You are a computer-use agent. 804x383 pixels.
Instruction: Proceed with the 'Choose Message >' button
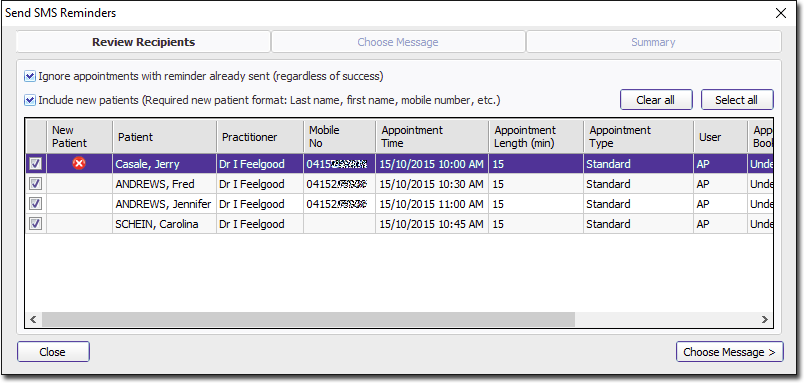coord(730,352)
